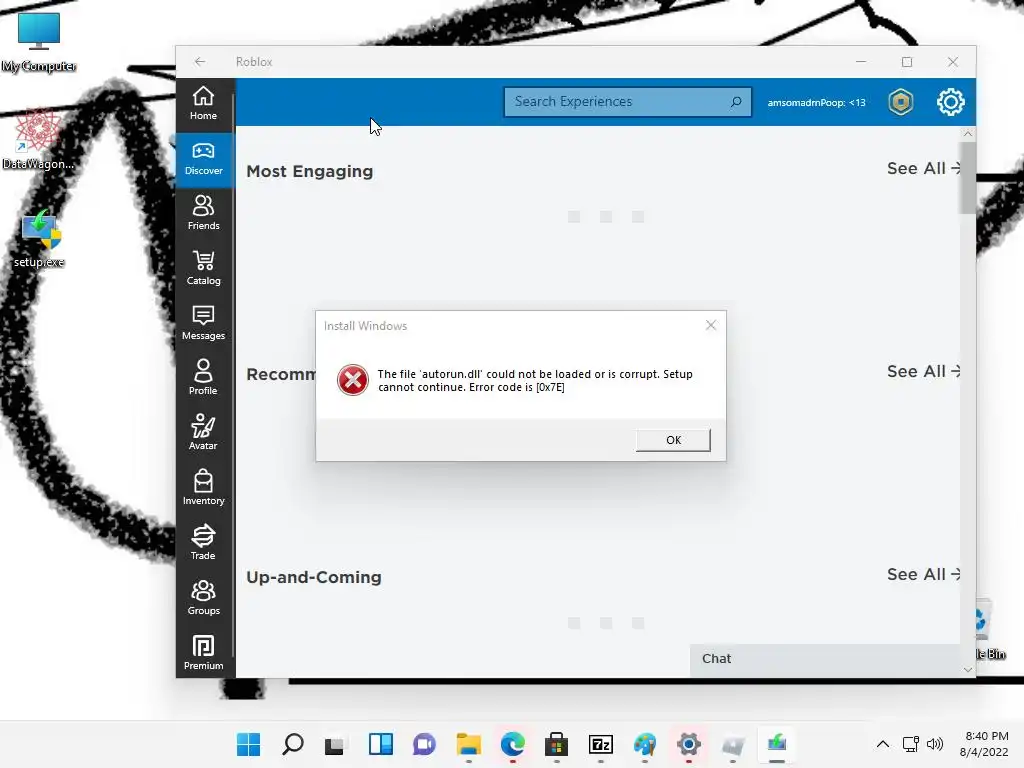Screen dimensions: 1024x768
Task: Click the Install Windows dialog title
Action: pyautogui.click(x=365, y=326)
